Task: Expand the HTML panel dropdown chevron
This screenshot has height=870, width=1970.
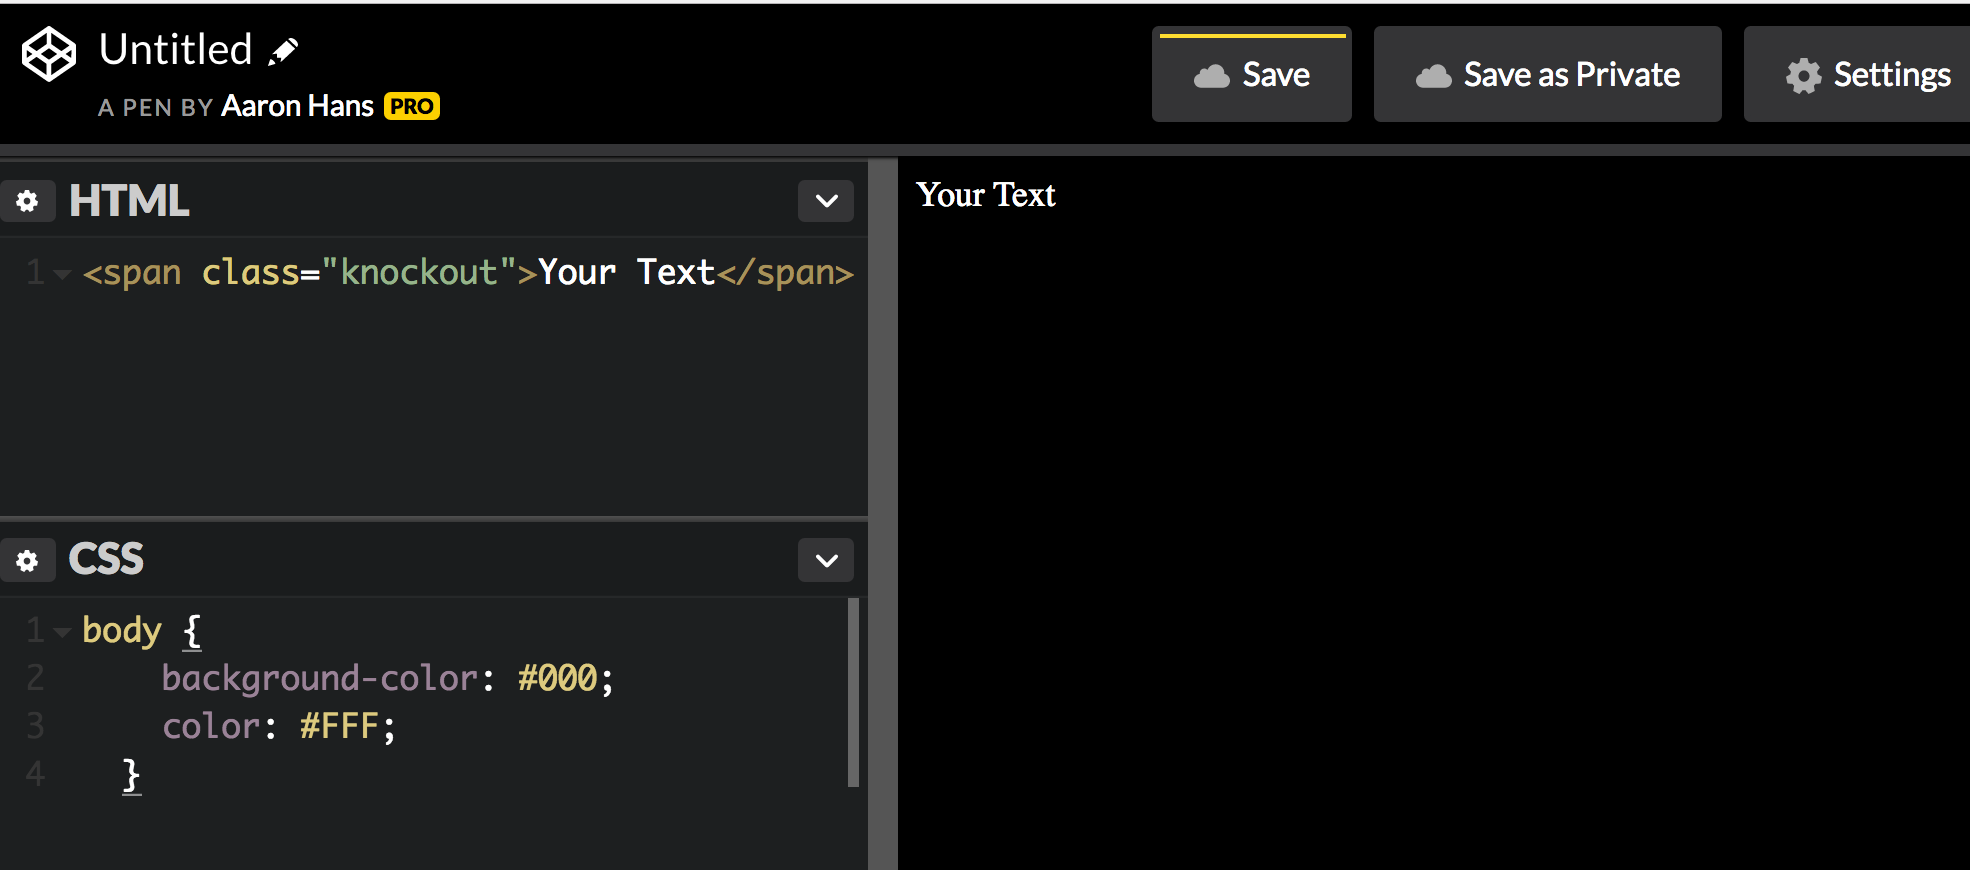Action: (826, 201)
